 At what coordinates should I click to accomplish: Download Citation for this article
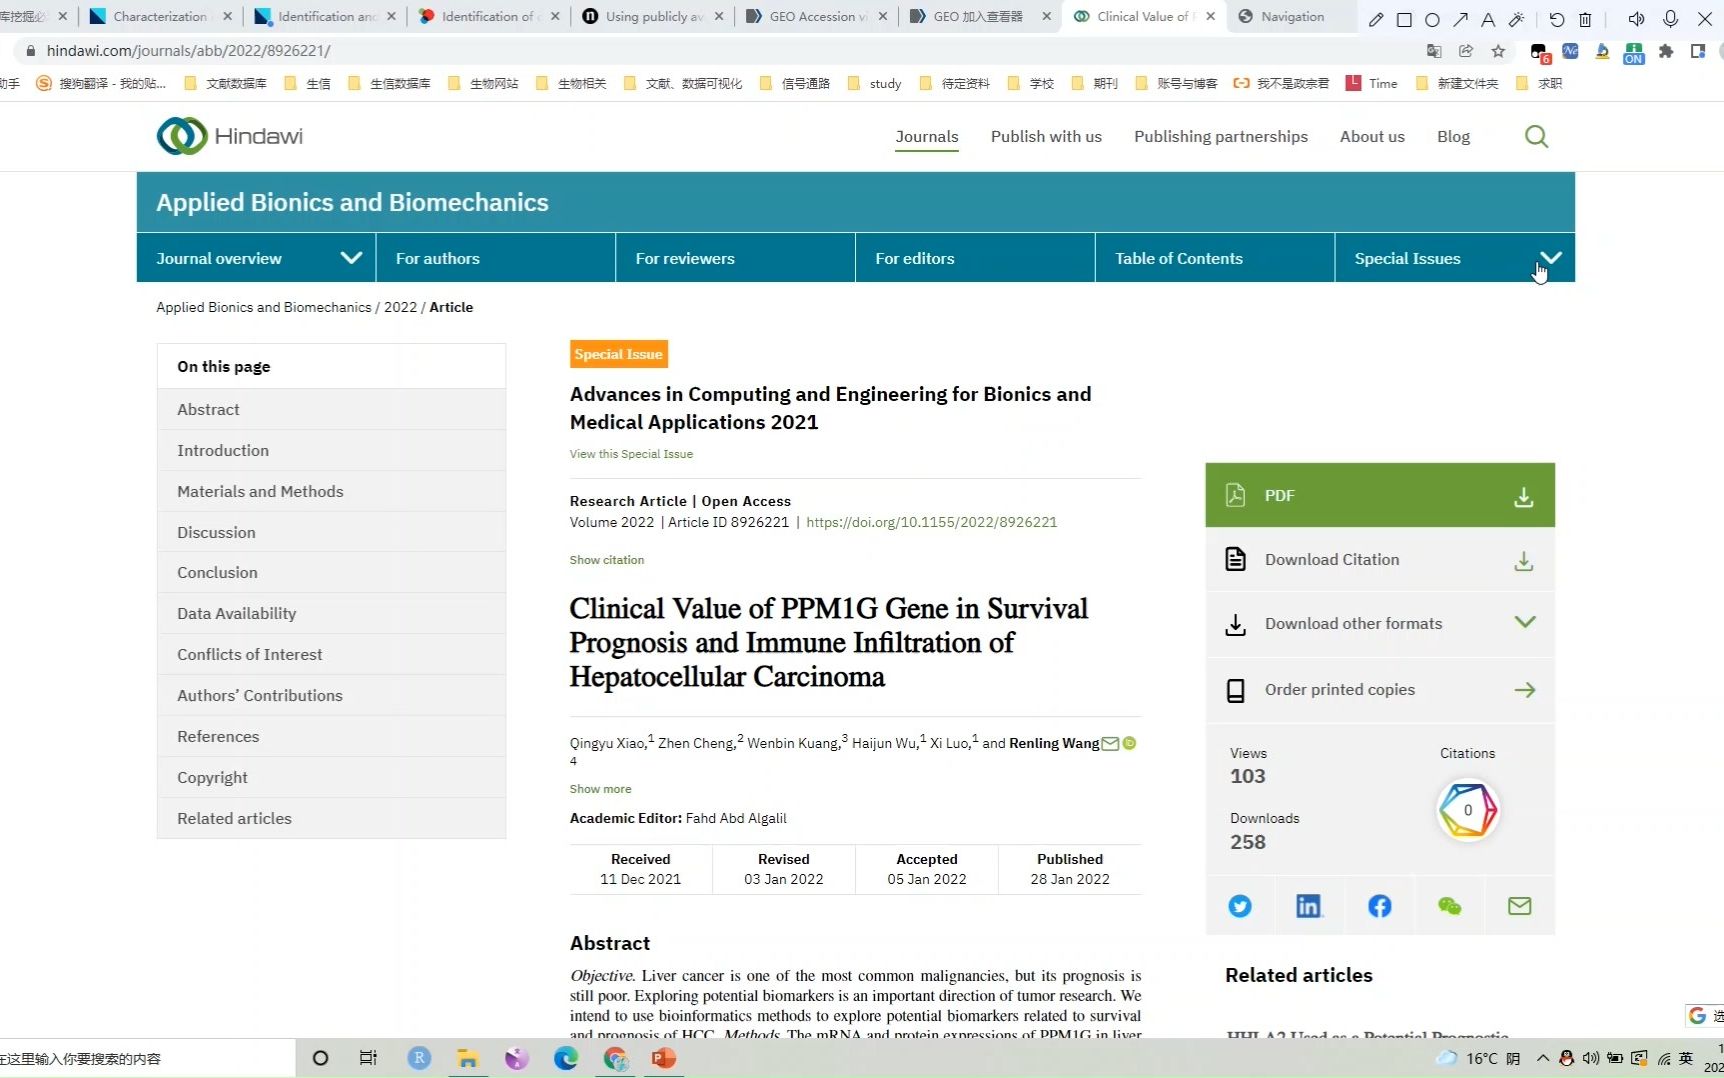coord(1380,560)
